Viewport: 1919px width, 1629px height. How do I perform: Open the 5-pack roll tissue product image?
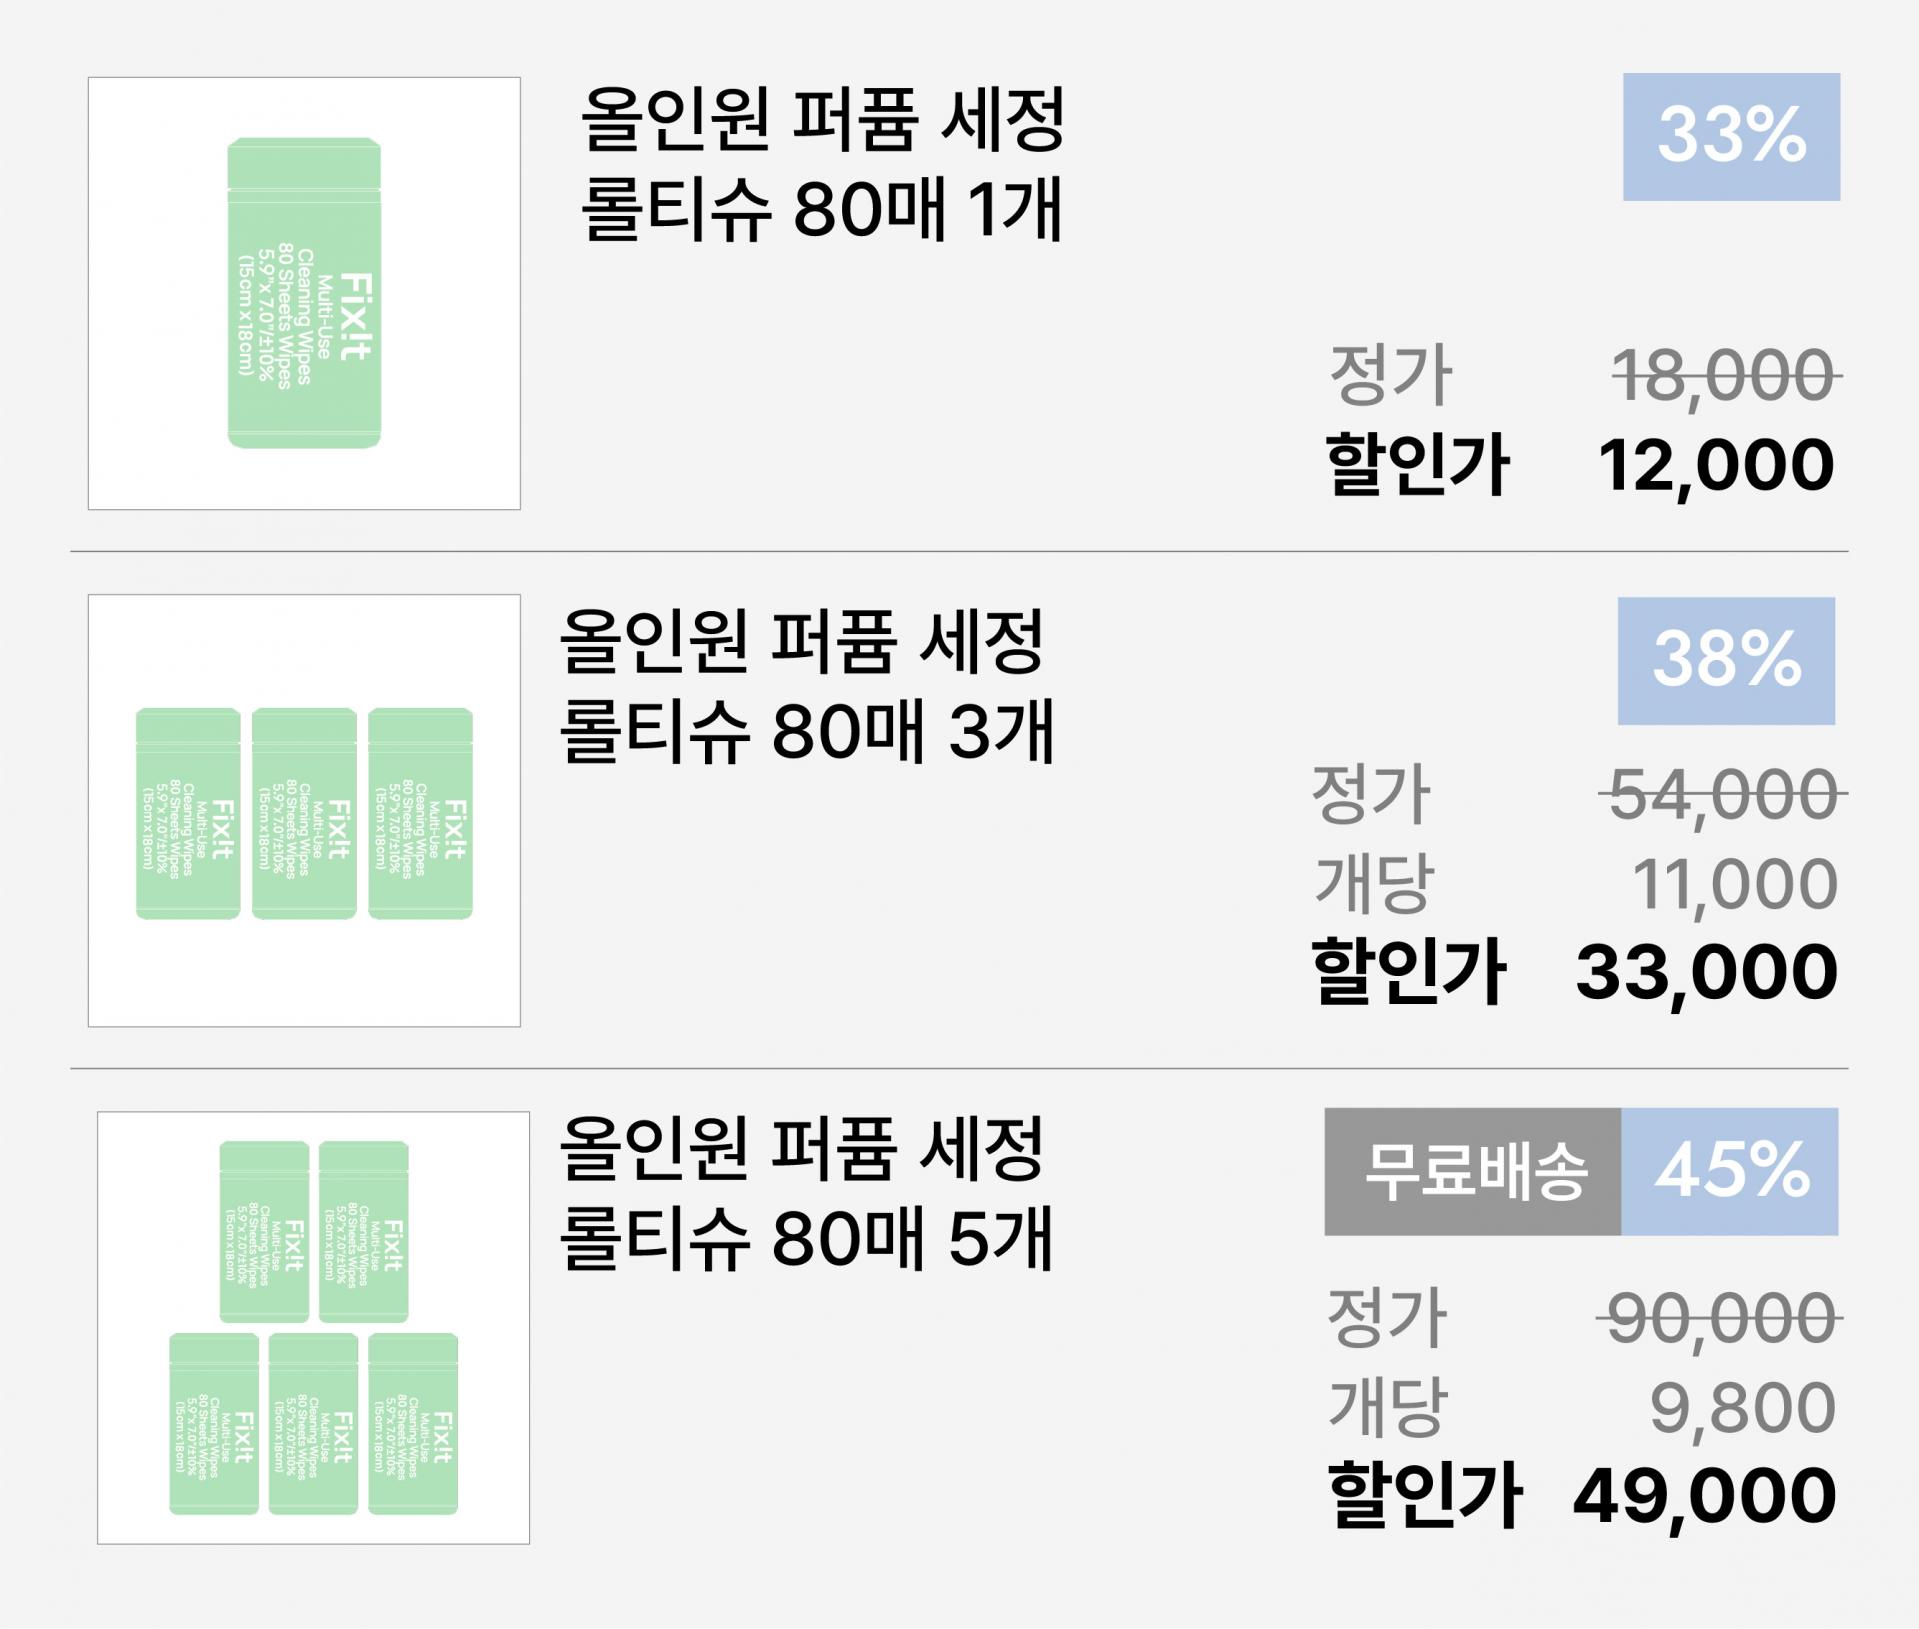(x=313, y=1328)
